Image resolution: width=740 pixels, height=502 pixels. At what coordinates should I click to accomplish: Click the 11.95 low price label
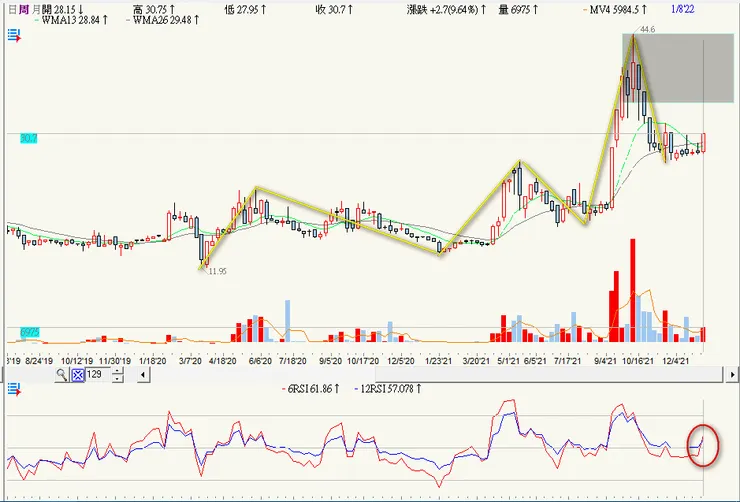tap(218, 271)
